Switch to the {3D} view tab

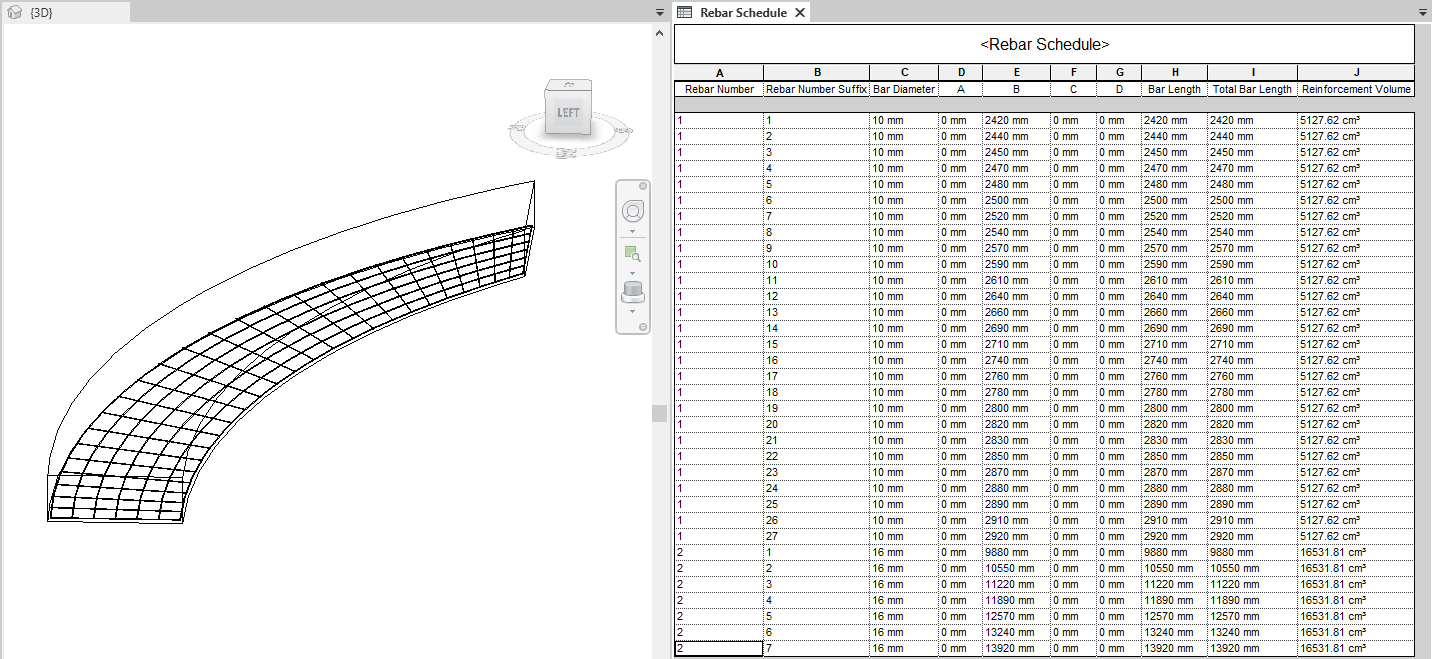pos(66,12)
